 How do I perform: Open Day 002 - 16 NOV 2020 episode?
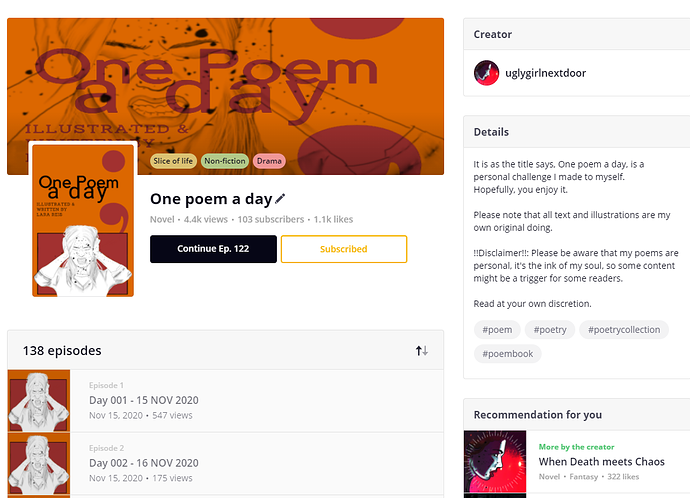[144, 463]
